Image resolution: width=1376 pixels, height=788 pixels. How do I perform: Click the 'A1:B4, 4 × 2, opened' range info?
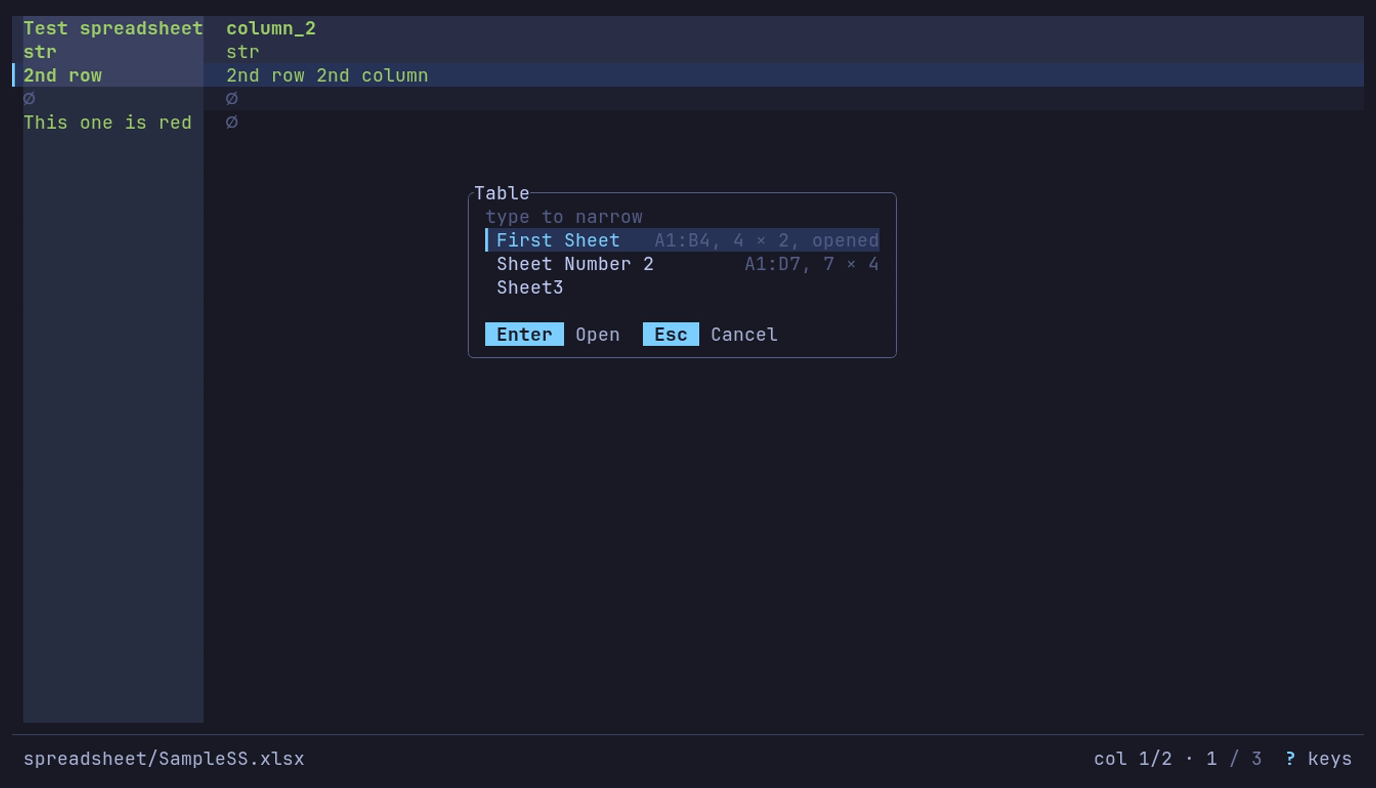coord(767,240)
